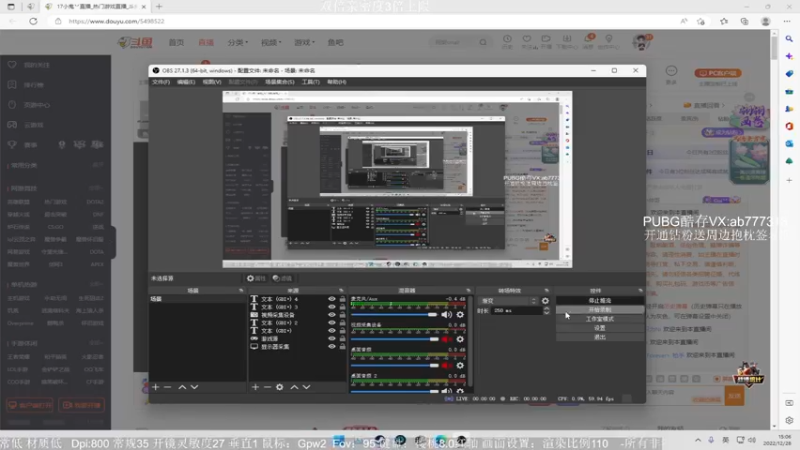Open Edge sidebar settings gear
The height and width of the screenshot is (450, 800).
tap(789, 420)
